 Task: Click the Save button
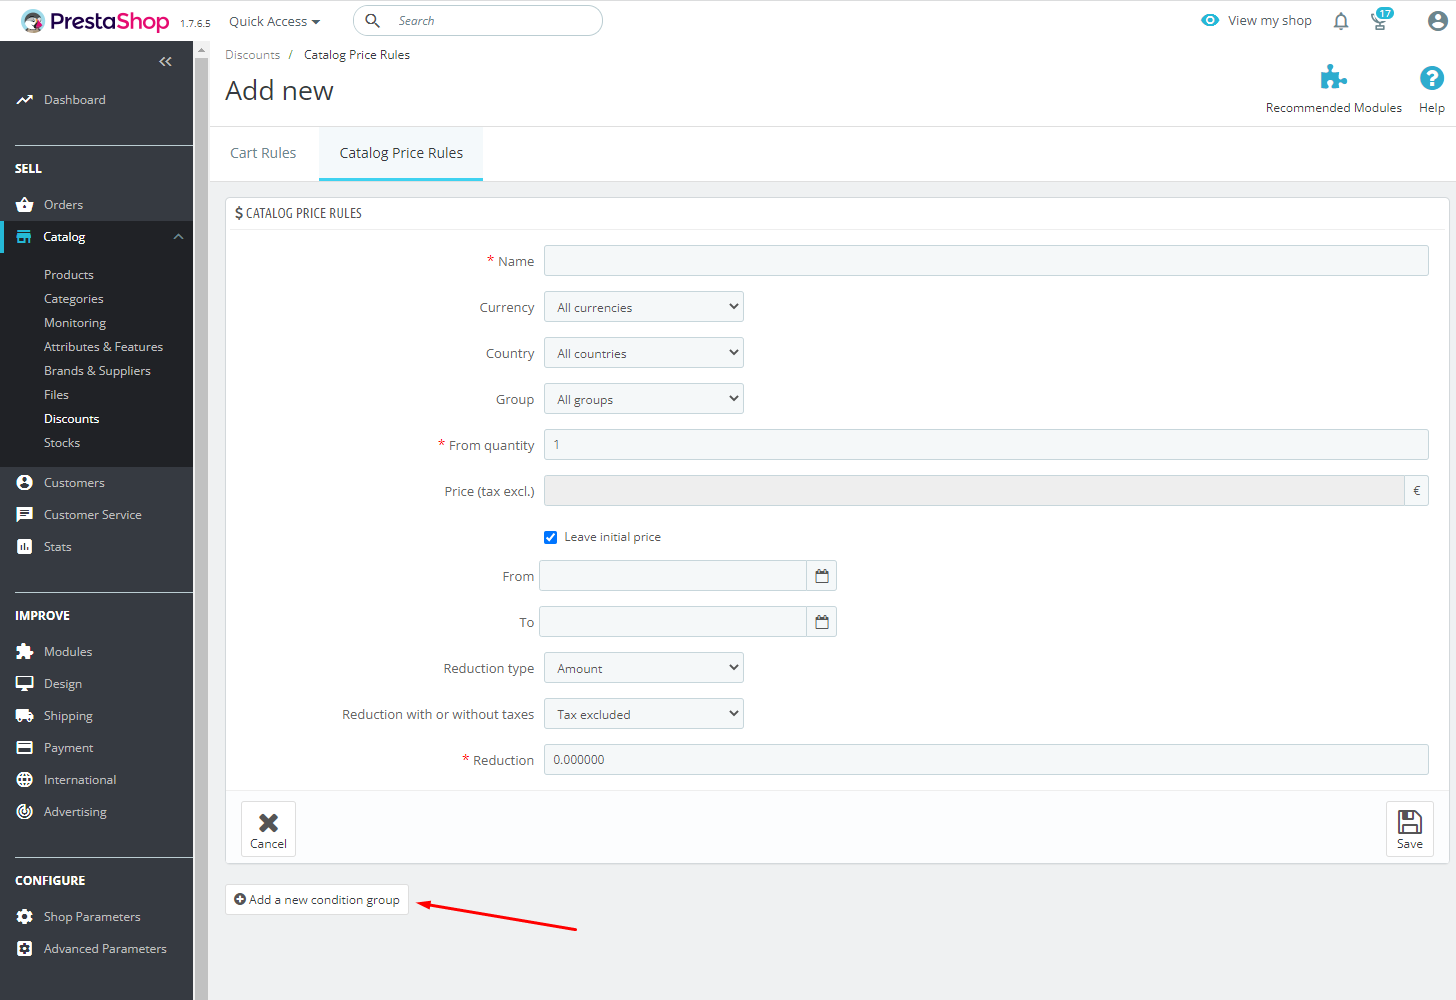click(x=1410, y=829)
